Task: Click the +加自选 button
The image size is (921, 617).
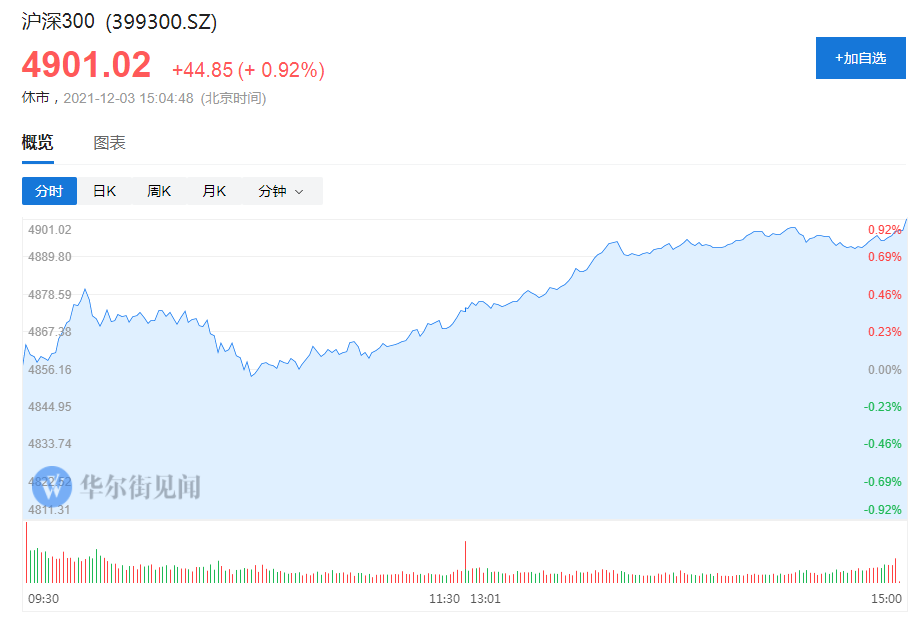Action: [x=860, y=58]
